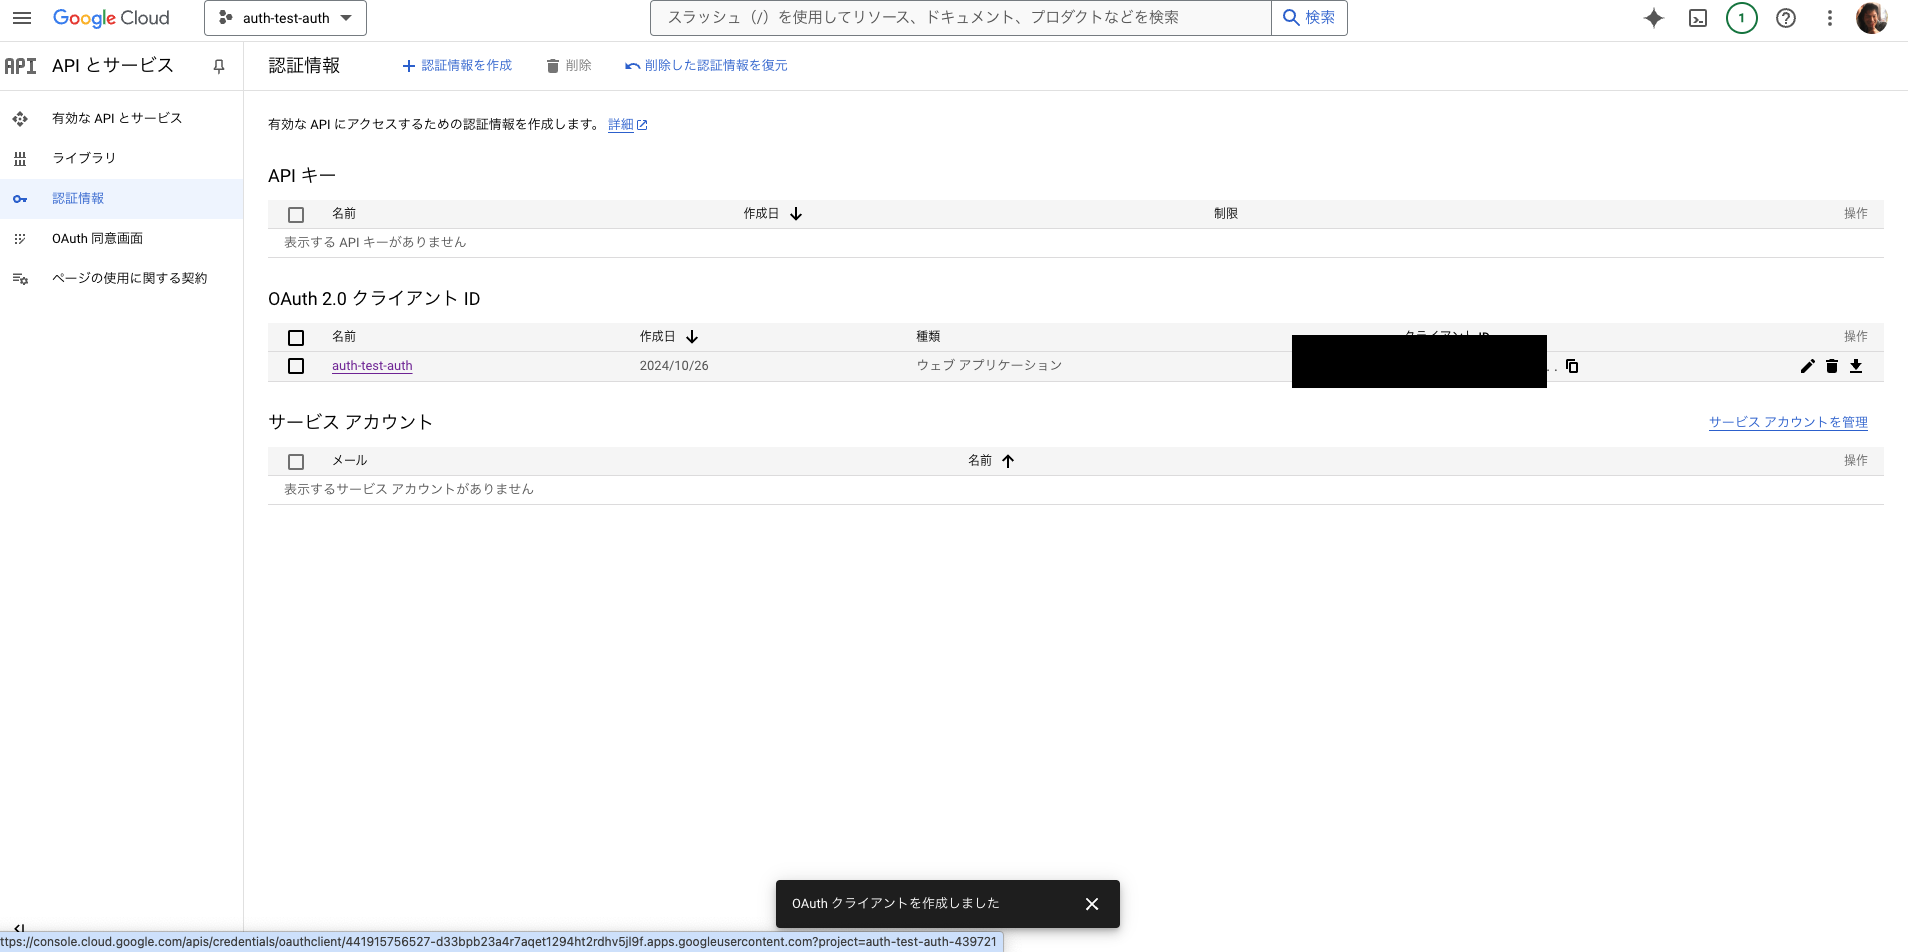
Task: Select all API keys via header checkbox
Action: click(296, 214)
